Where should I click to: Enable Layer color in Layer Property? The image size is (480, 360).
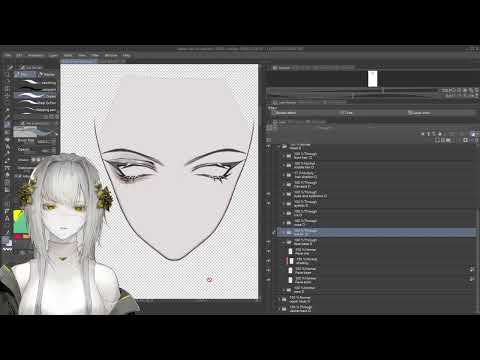tap(419, 113)
